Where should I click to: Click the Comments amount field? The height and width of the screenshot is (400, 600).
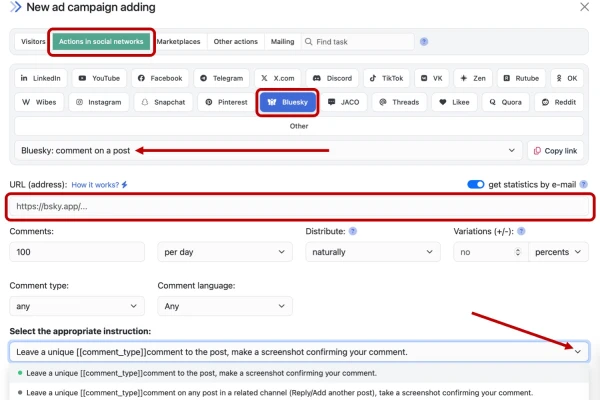[x=77, y=252]
